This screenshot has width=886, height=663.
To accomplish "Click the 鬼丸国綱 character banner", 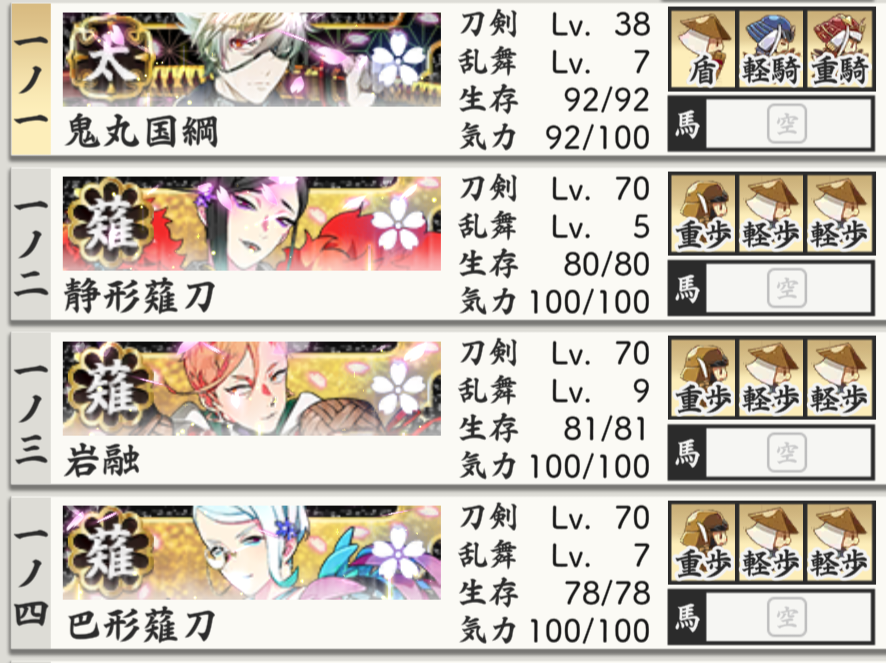I will pyautogui.click(x=251, y=59).
